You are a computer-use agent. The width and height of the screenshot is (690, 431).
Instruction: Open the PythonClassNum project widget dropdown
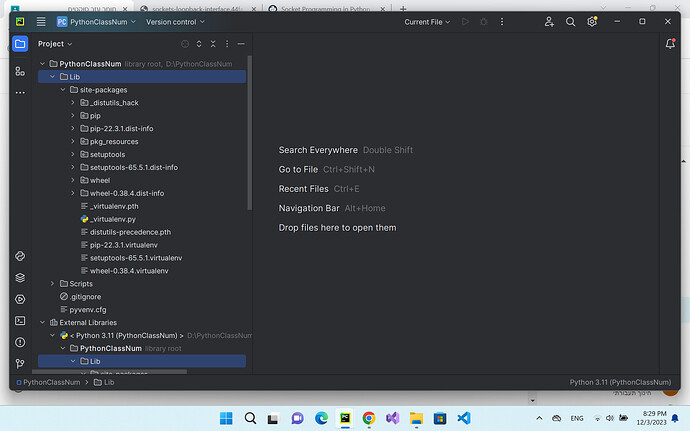[96, 22]
